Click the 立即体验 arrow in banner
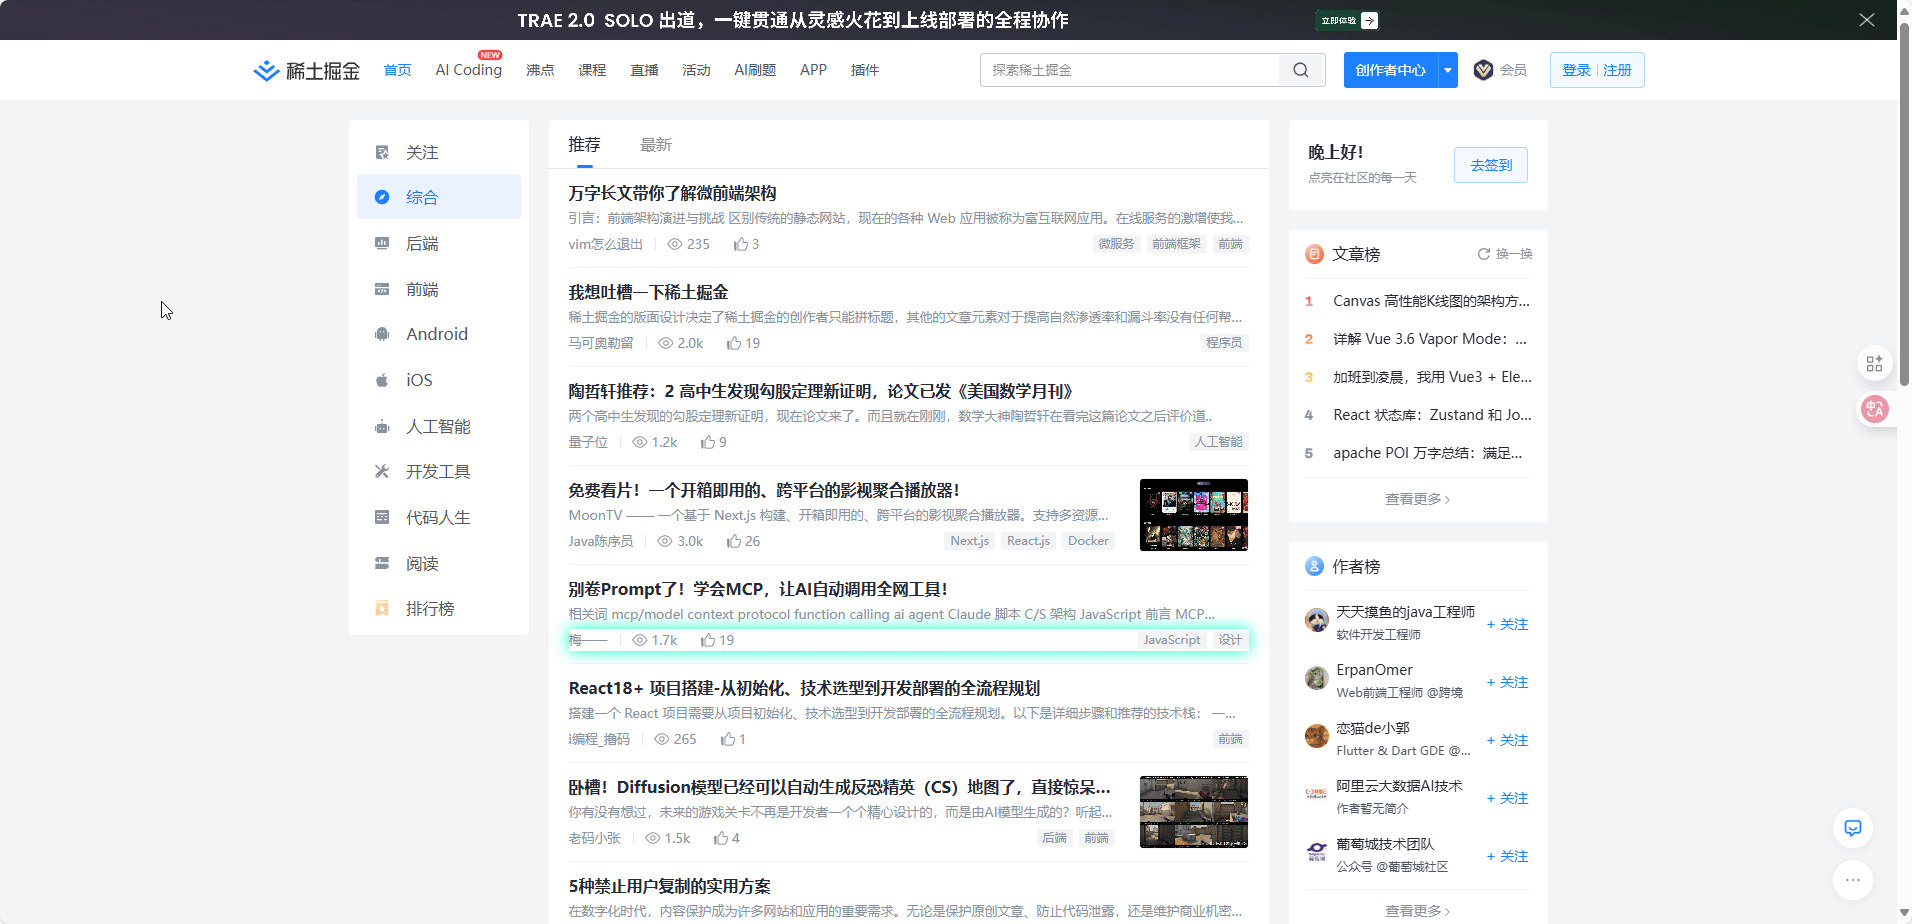This screenshot has height=924, width=1912. click(1370, 20)
